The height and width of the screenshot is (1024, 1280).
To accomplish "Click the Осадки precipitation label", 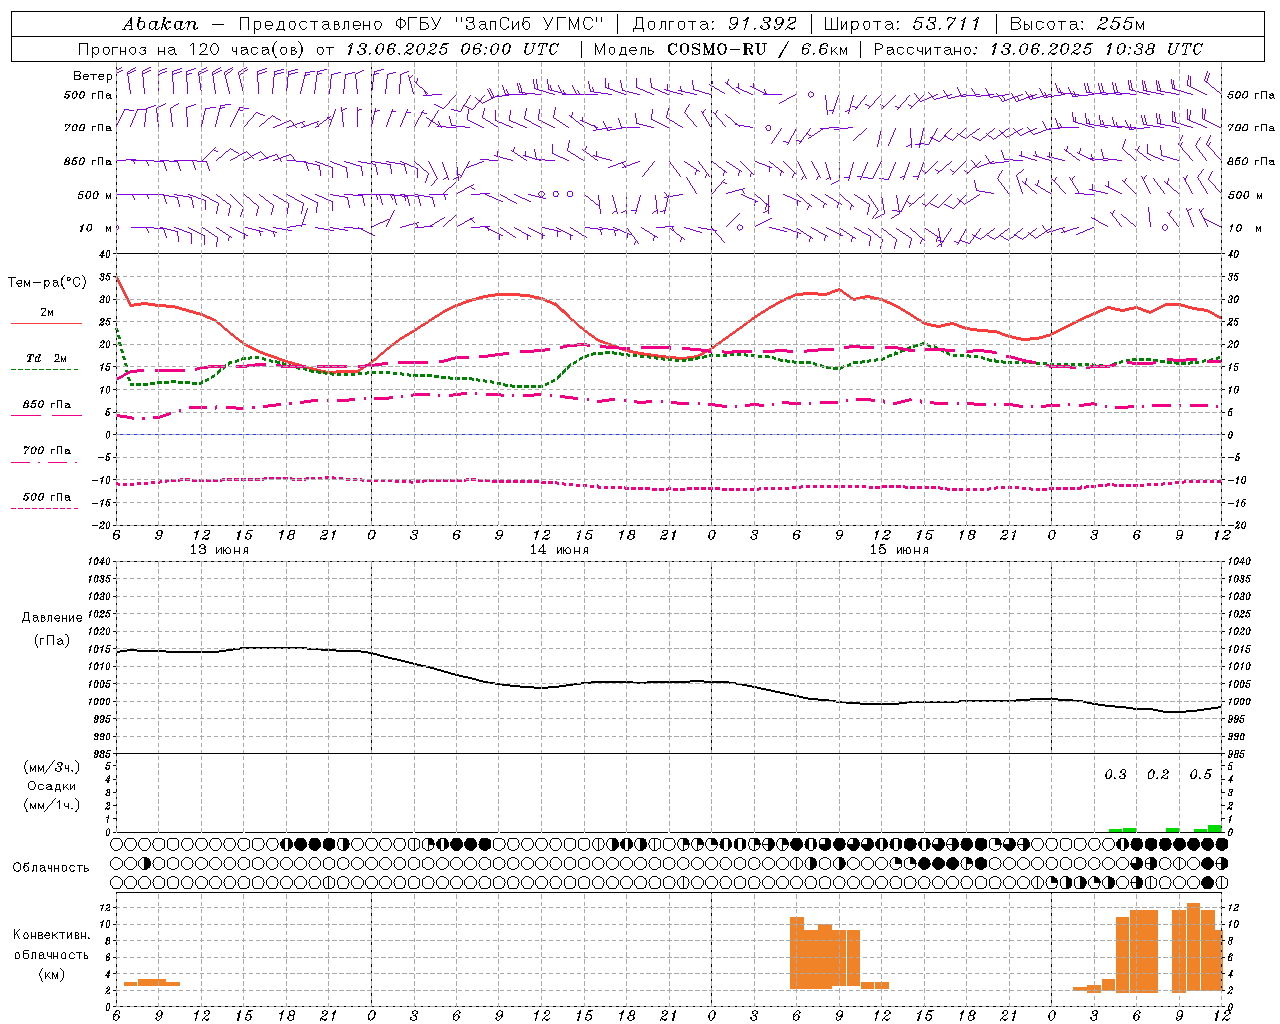I will [x=52, y=786].
